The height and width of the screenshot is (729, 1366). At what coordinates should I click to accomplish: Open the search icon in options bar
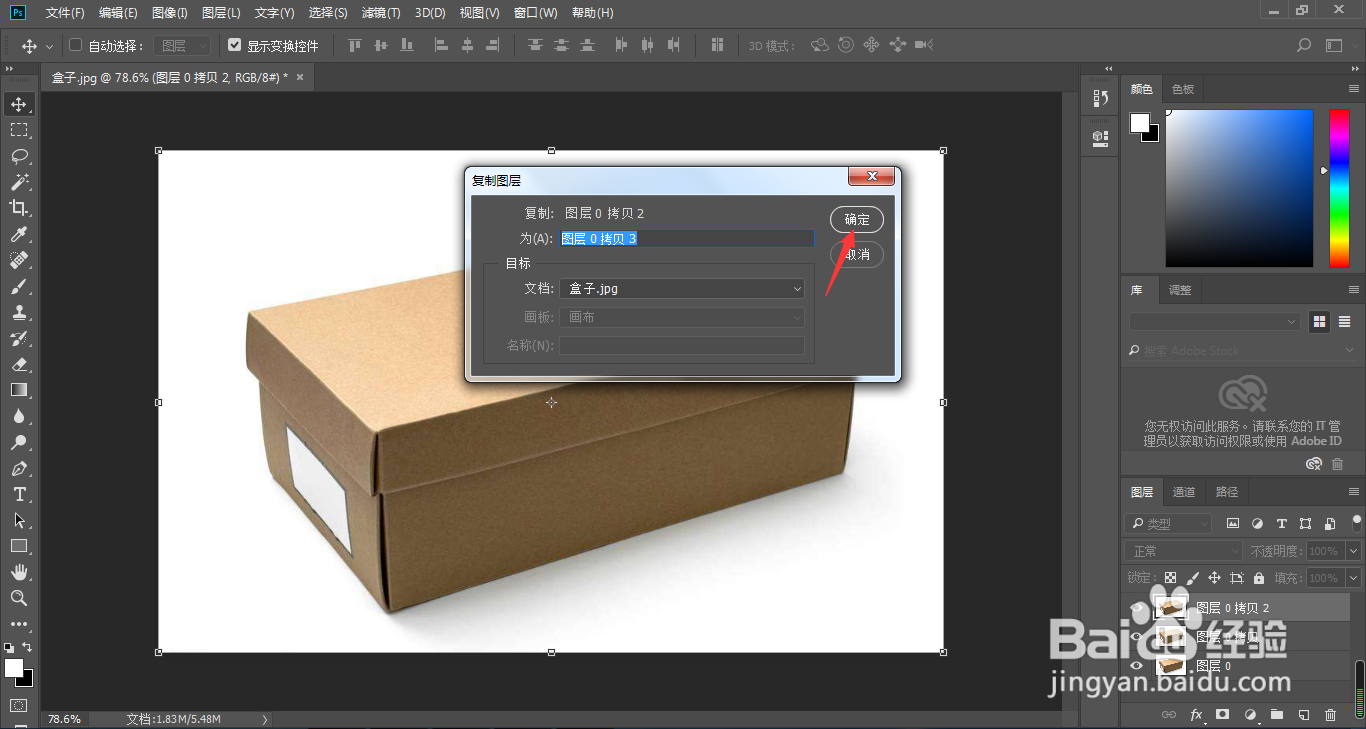tap(1304, 45)
